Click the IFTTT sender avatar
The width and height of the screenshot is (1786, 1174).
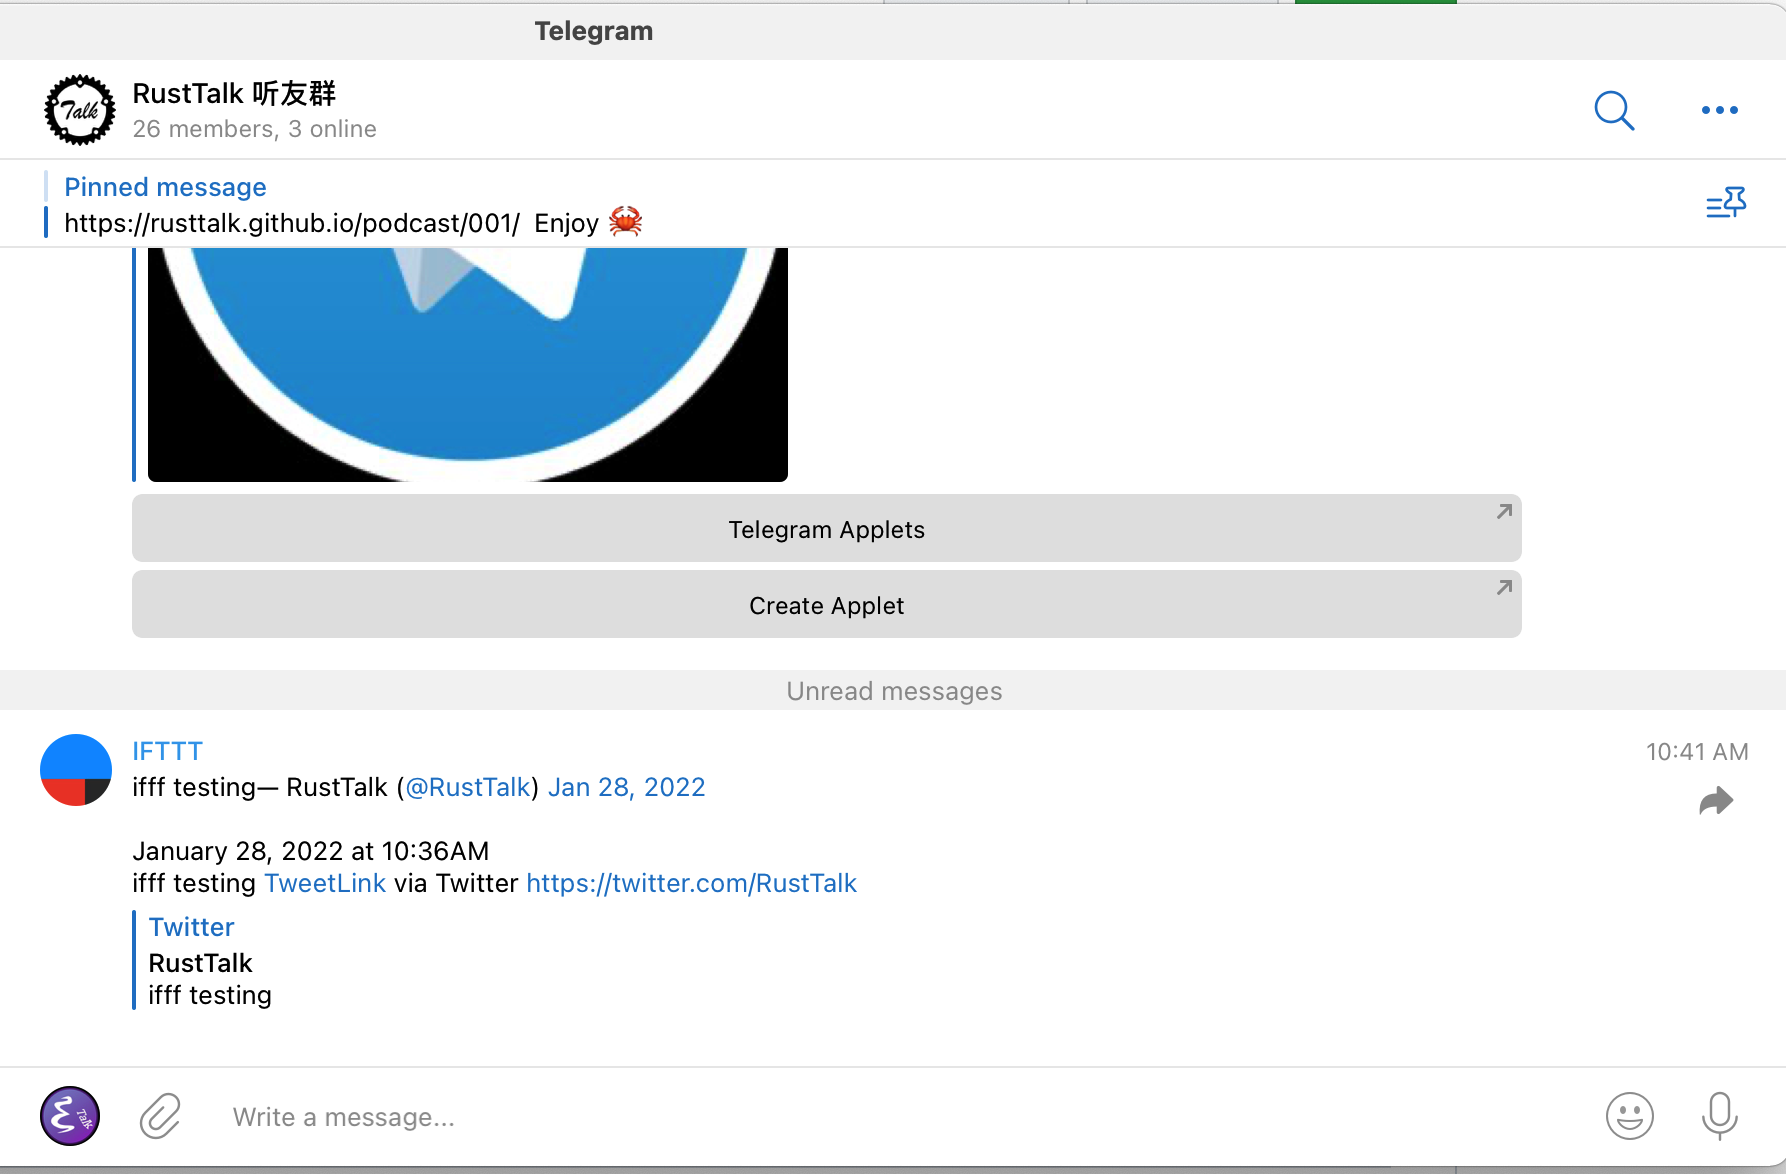76,770
